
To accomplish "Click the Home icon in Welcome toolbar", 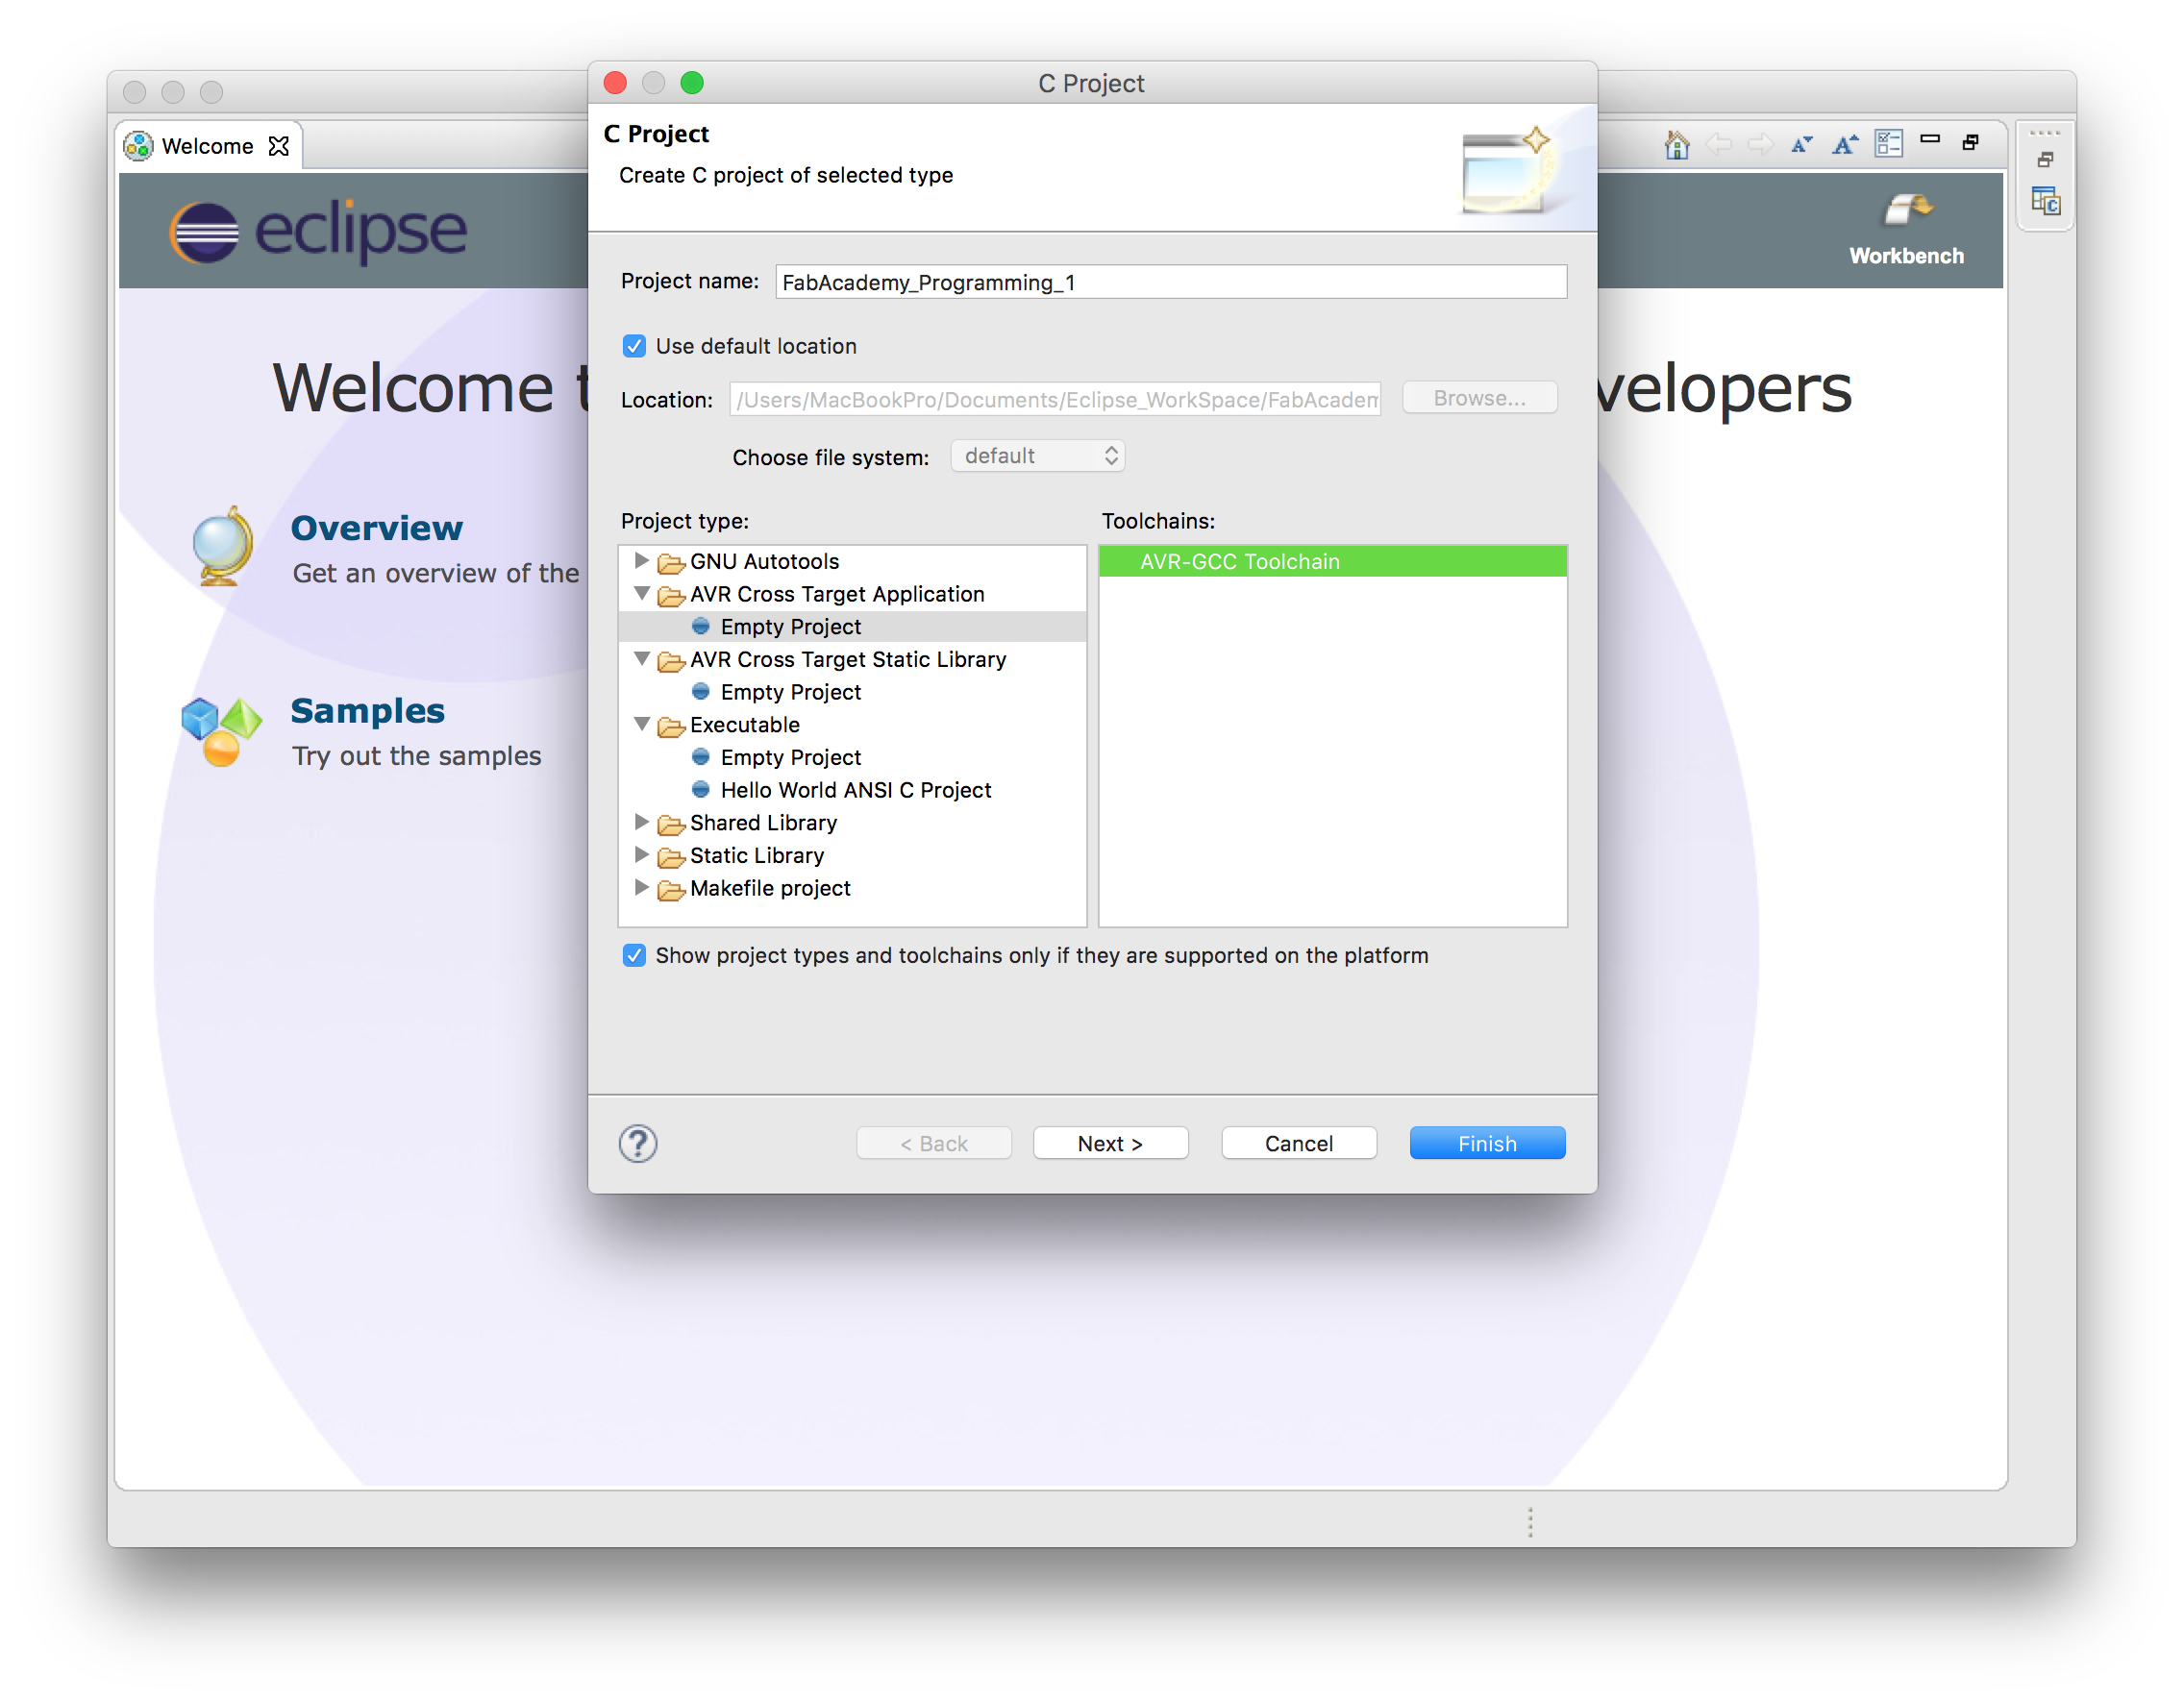I will coord(1677,145).
